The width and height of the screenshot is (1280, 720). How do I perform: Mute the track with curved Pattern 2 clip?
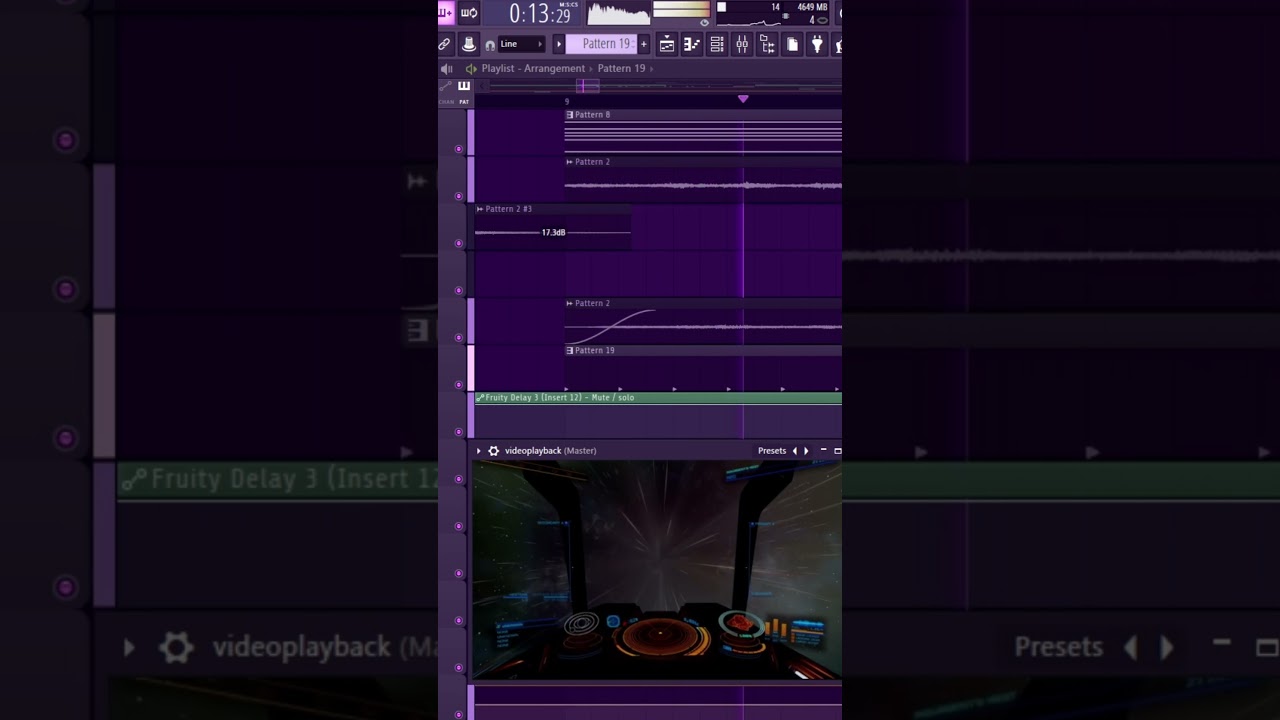(459, 338)
